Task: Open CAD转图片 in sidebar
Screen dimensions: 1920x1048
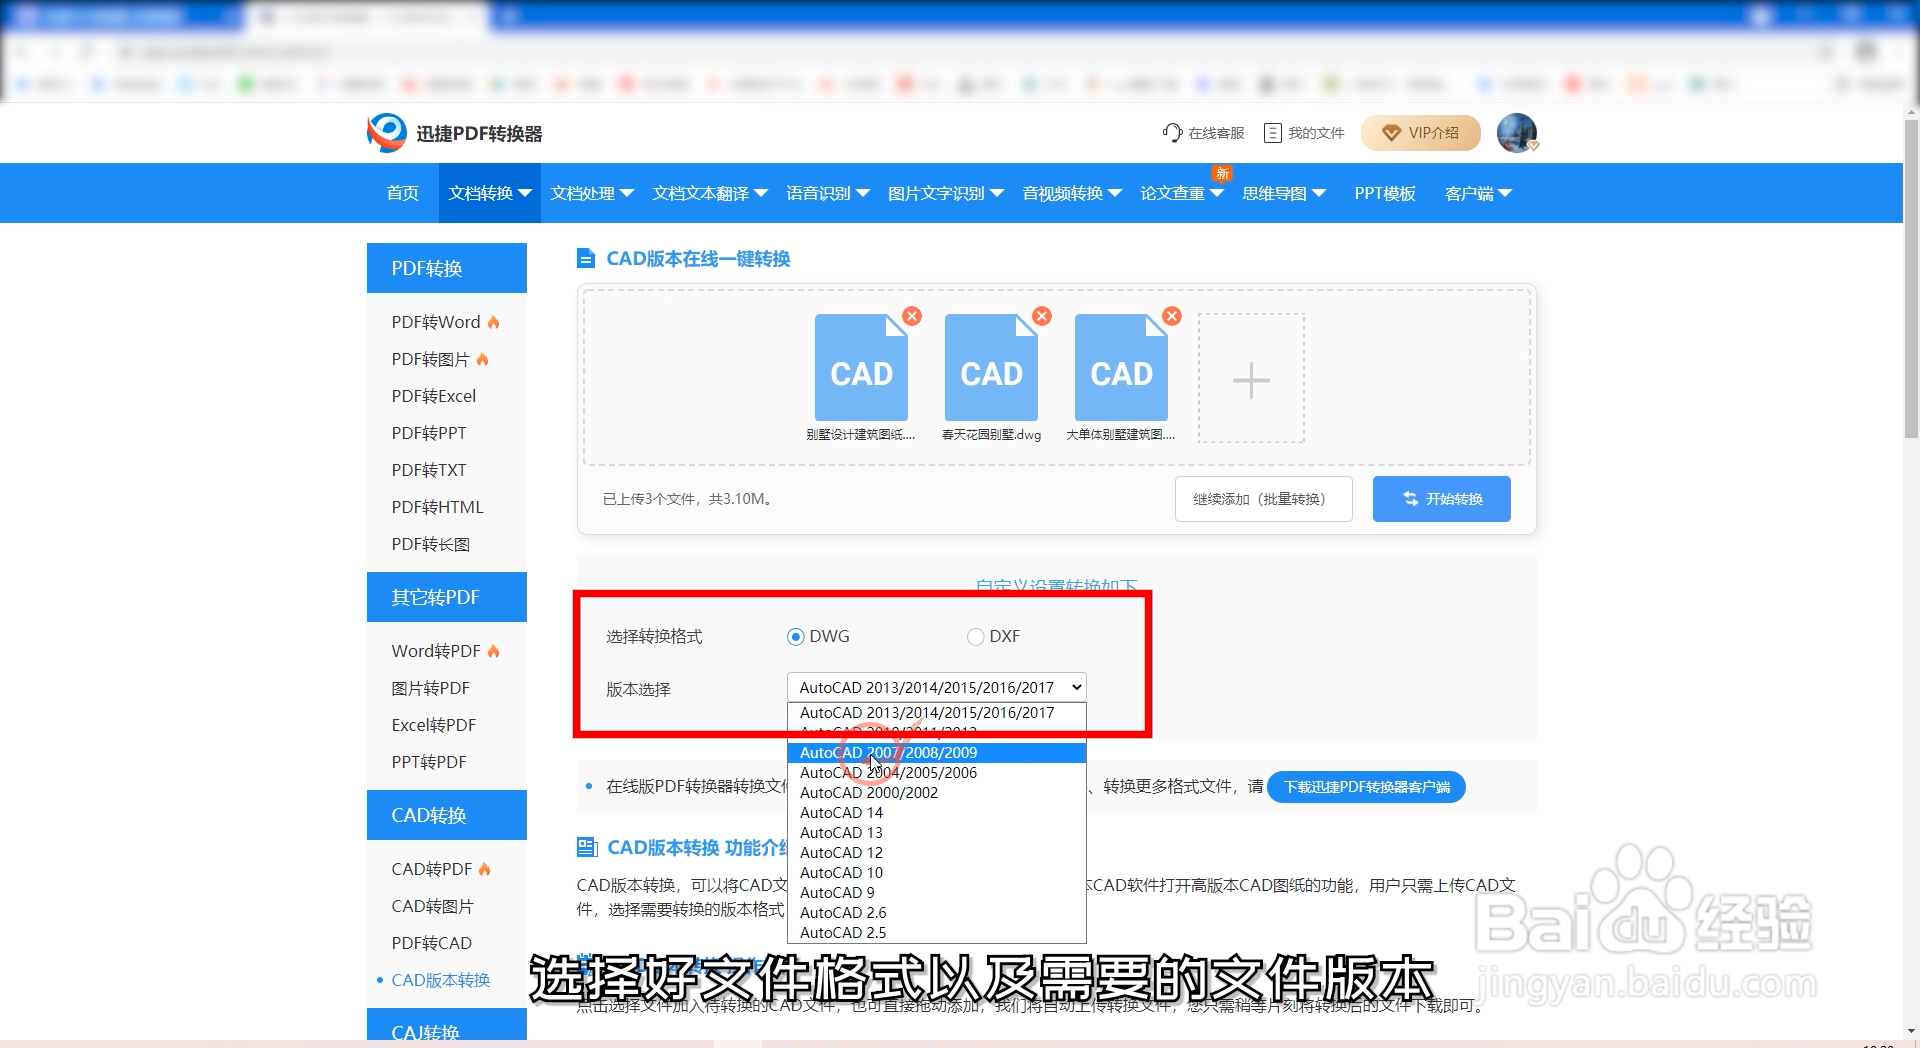Action: point(433,906)
